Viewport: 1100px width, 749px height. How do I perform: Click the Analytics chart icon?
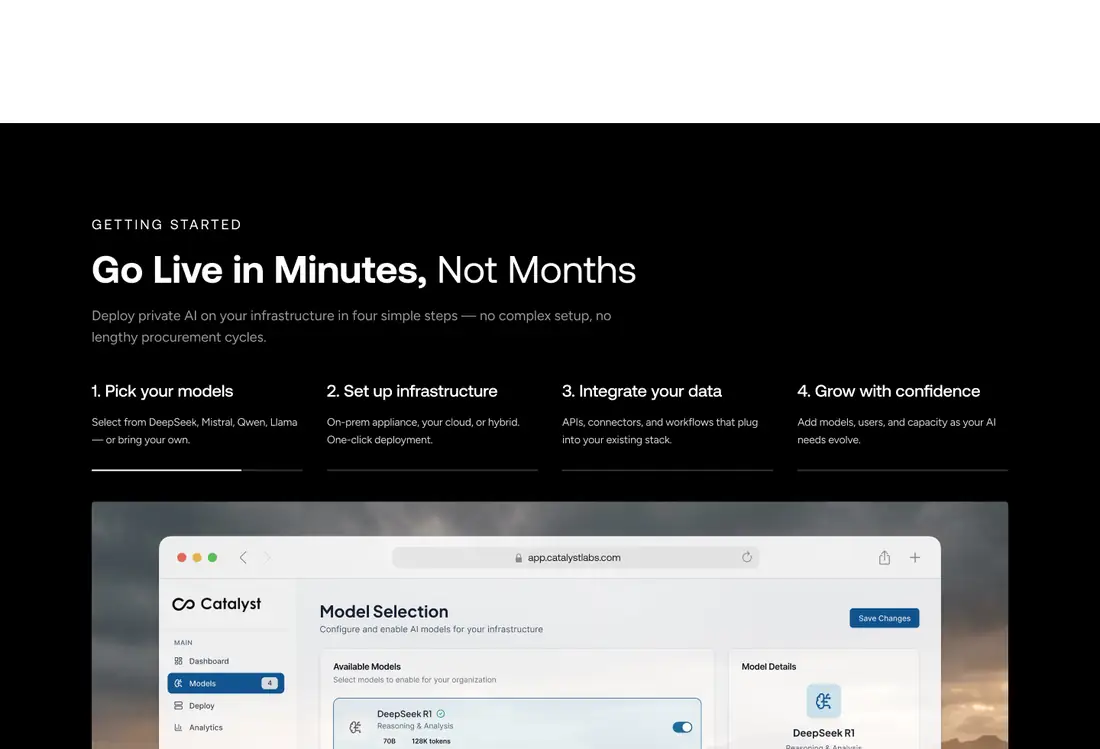[178, 727]
